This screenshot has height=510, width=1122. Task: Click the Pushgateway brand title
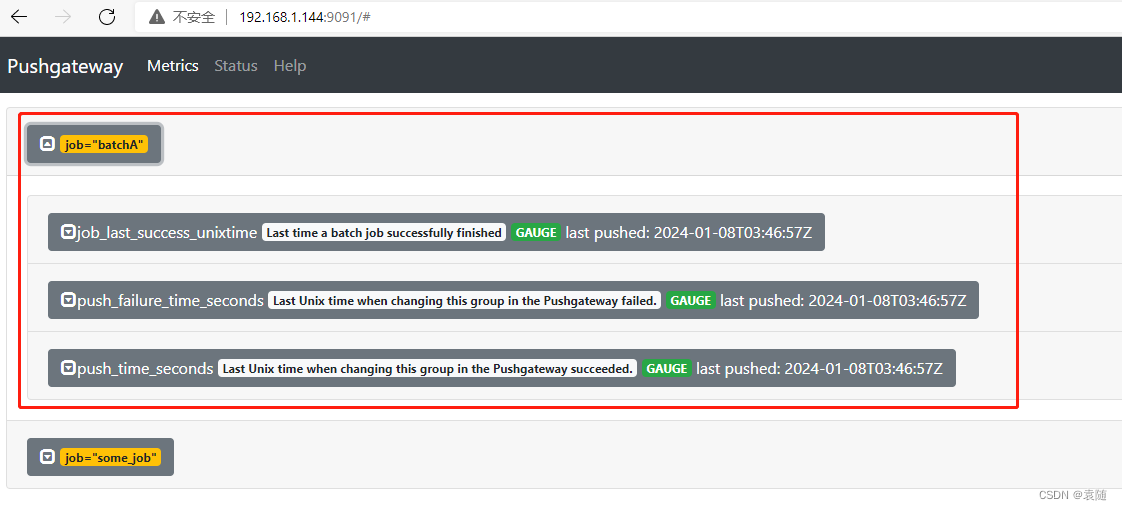pos(65,67)
